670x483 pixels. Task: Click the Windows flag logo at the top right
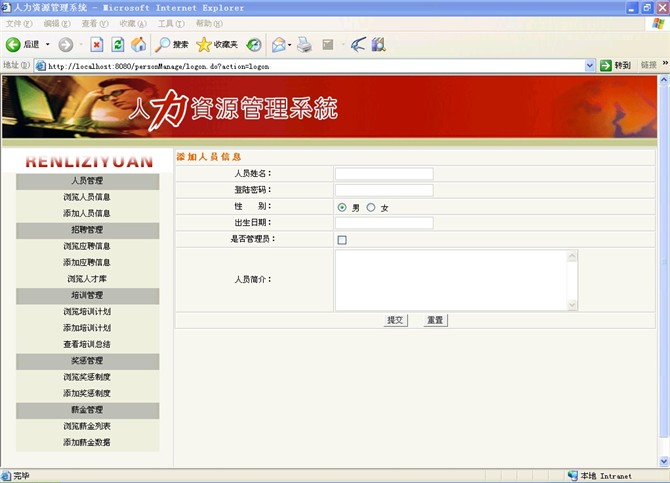[658, 24]
